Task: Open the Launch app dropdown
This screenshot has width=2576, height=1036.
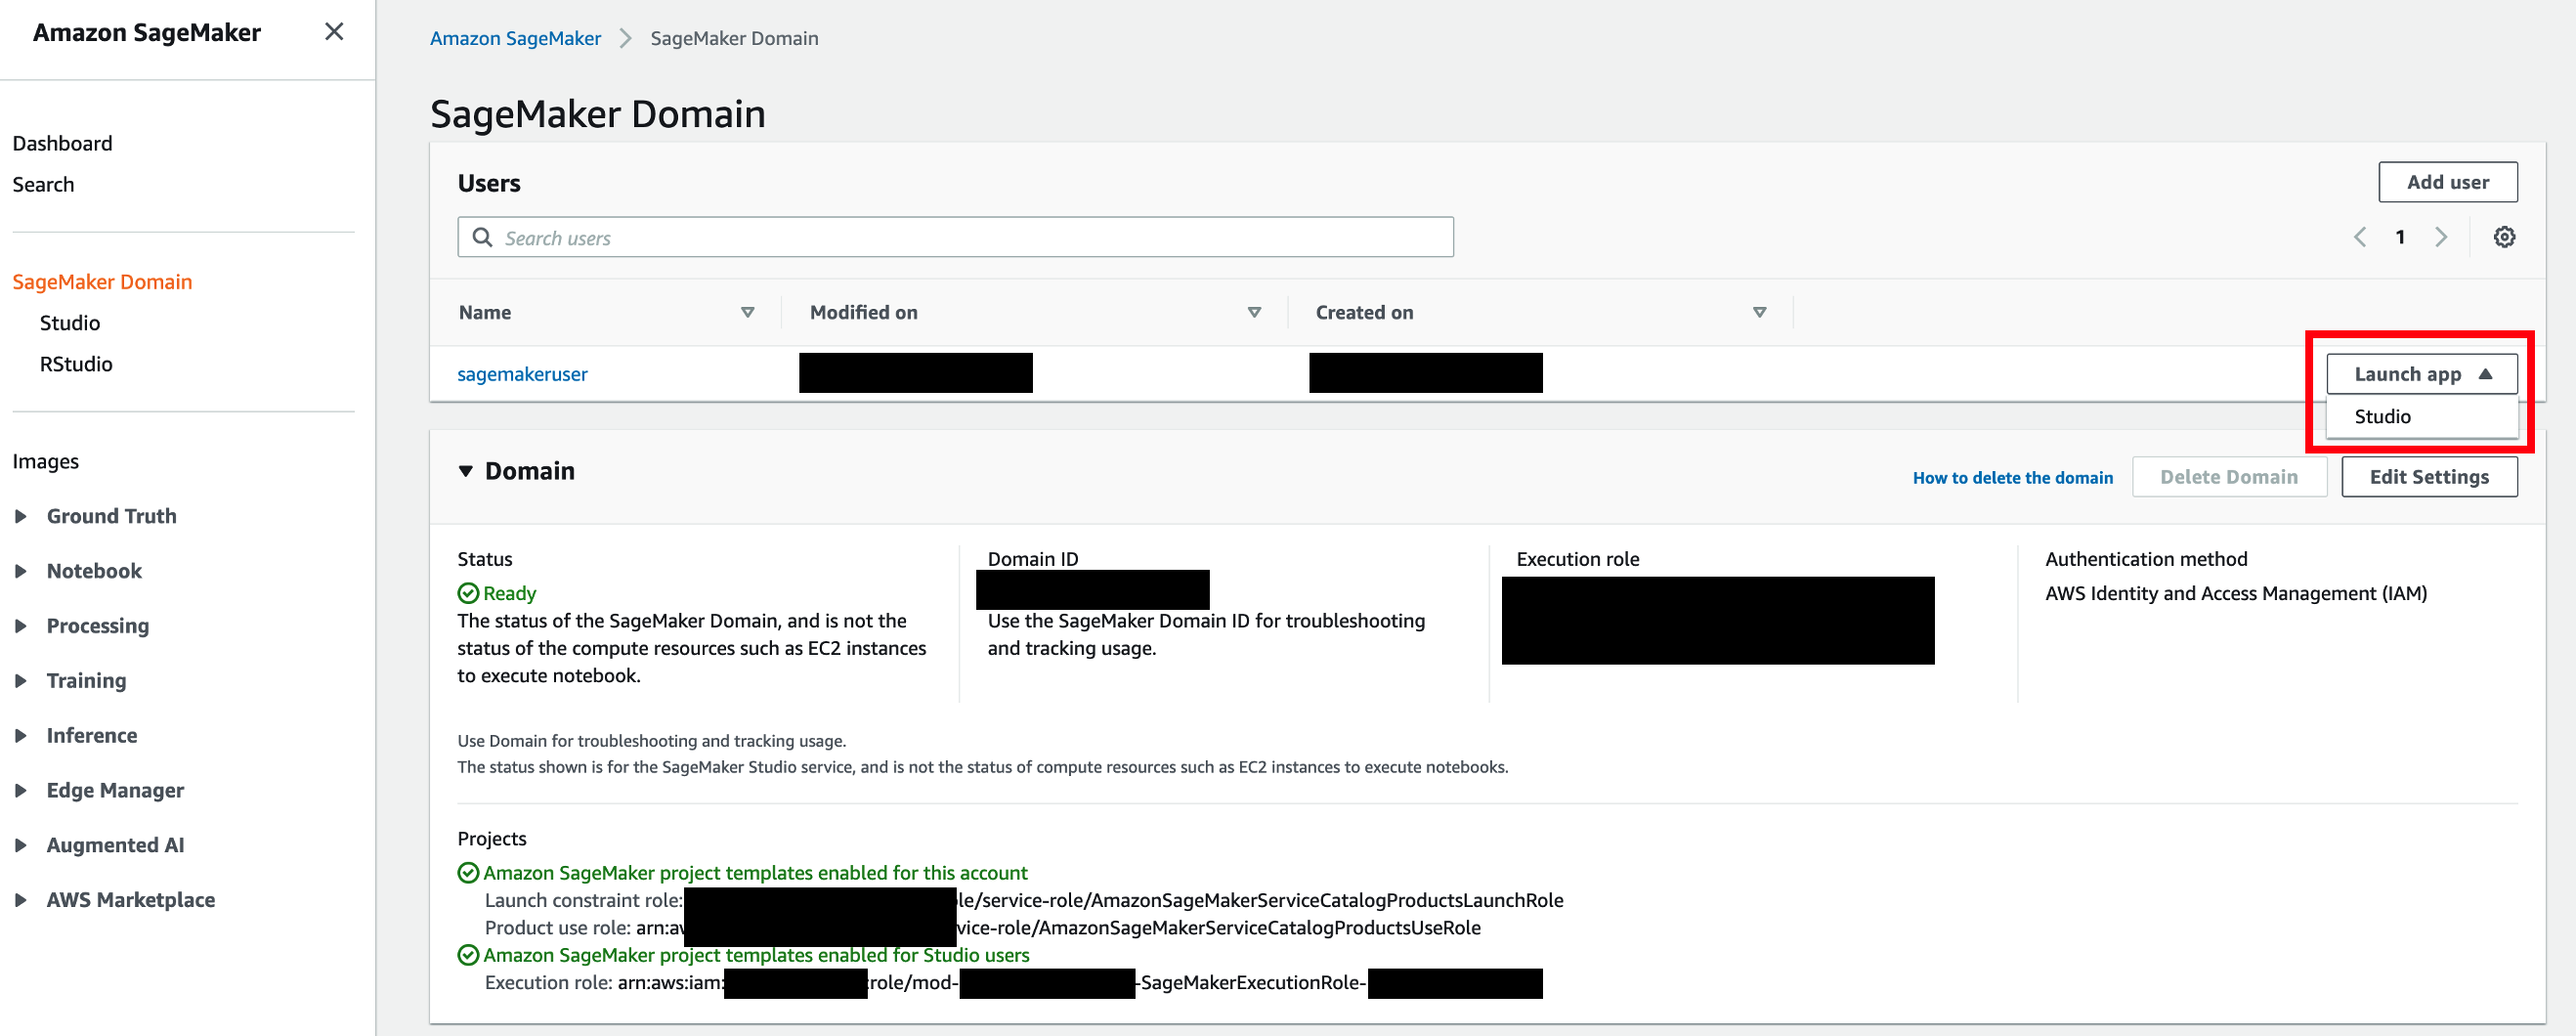Action: coord(2421,374)
